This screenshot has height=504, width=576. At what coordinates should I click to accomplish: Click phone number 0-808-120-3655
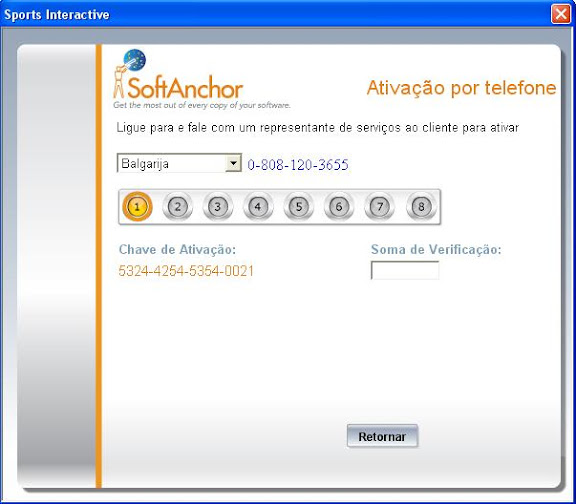pyautogui.click(x=298, y=165)
